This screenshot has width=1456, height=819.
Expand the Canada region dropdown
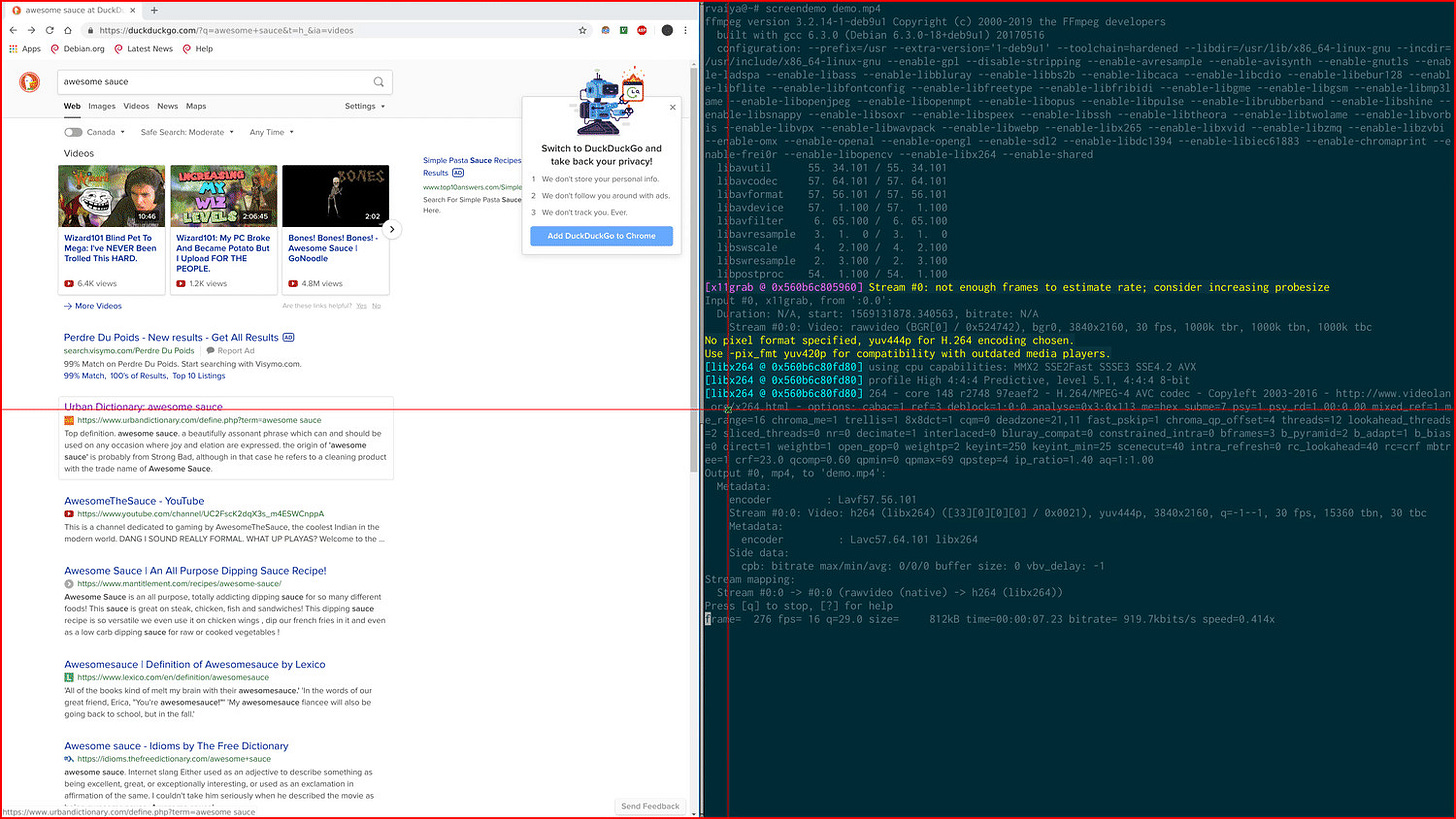coord(106,132)
